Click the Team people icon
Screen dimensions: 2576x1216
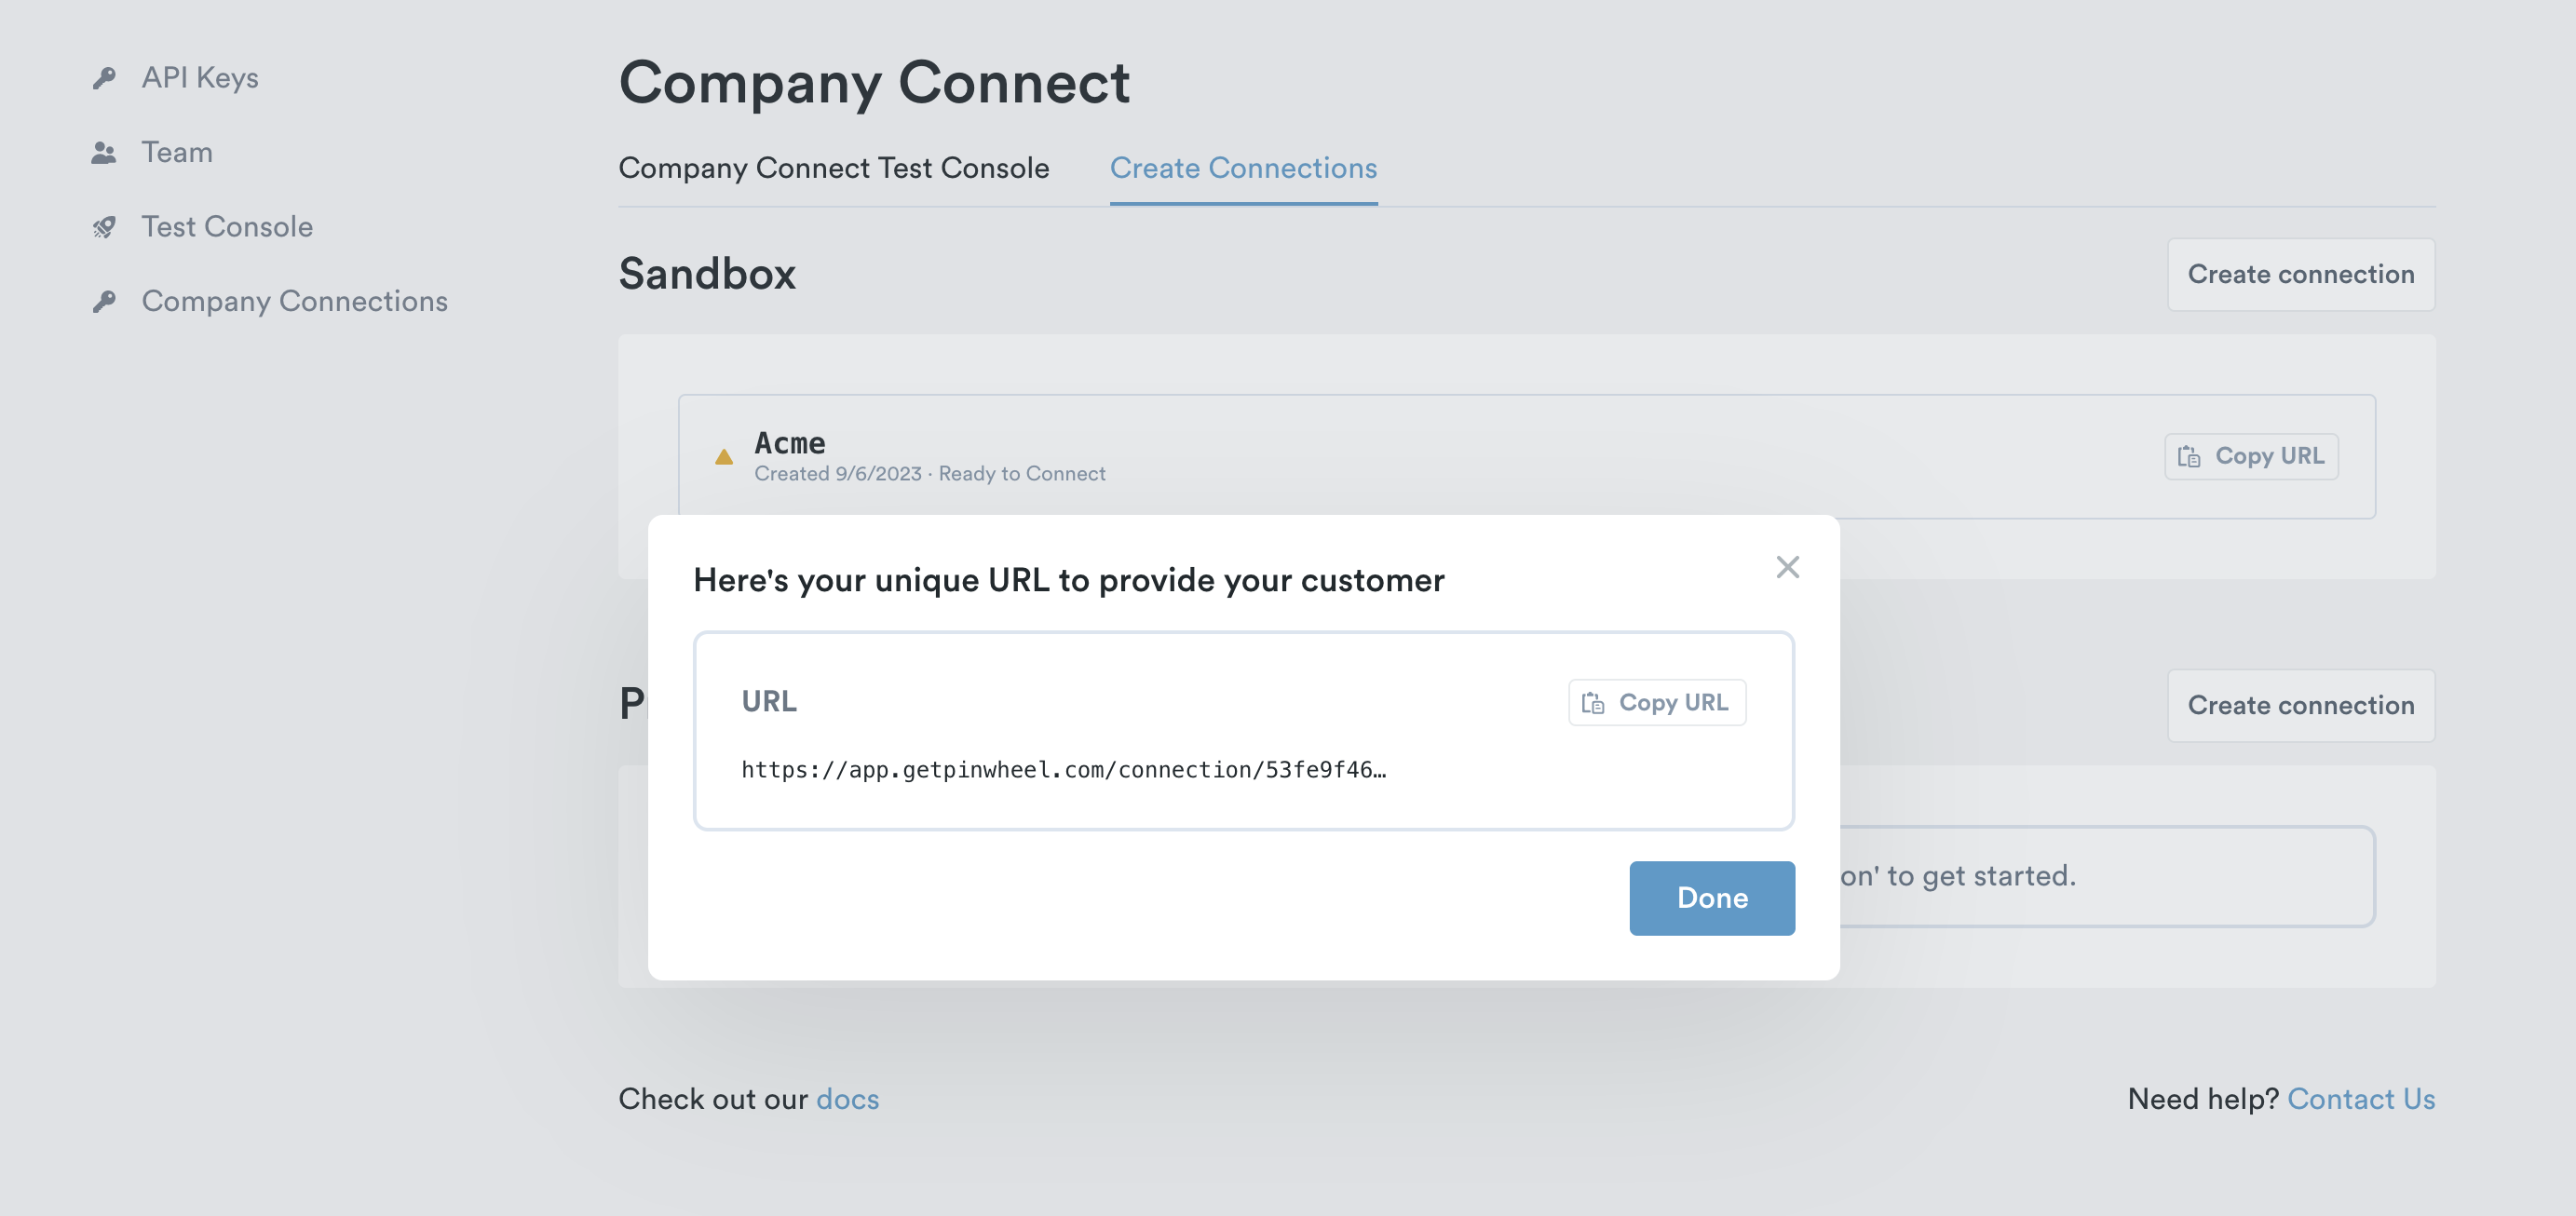point(104,153)
